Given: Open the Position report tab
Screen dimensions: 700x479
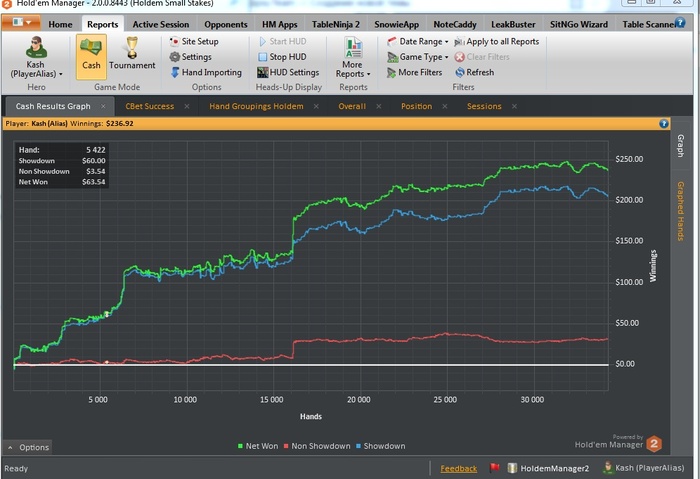Looking at the screenshot, I should (x=416, y=106).
